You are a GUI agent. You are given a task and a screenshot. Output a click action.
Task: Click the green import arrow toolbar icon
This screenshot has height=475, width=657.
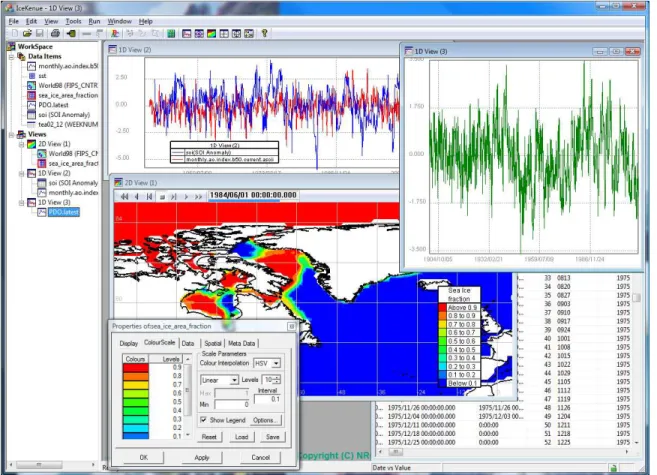tap(71, 34)
